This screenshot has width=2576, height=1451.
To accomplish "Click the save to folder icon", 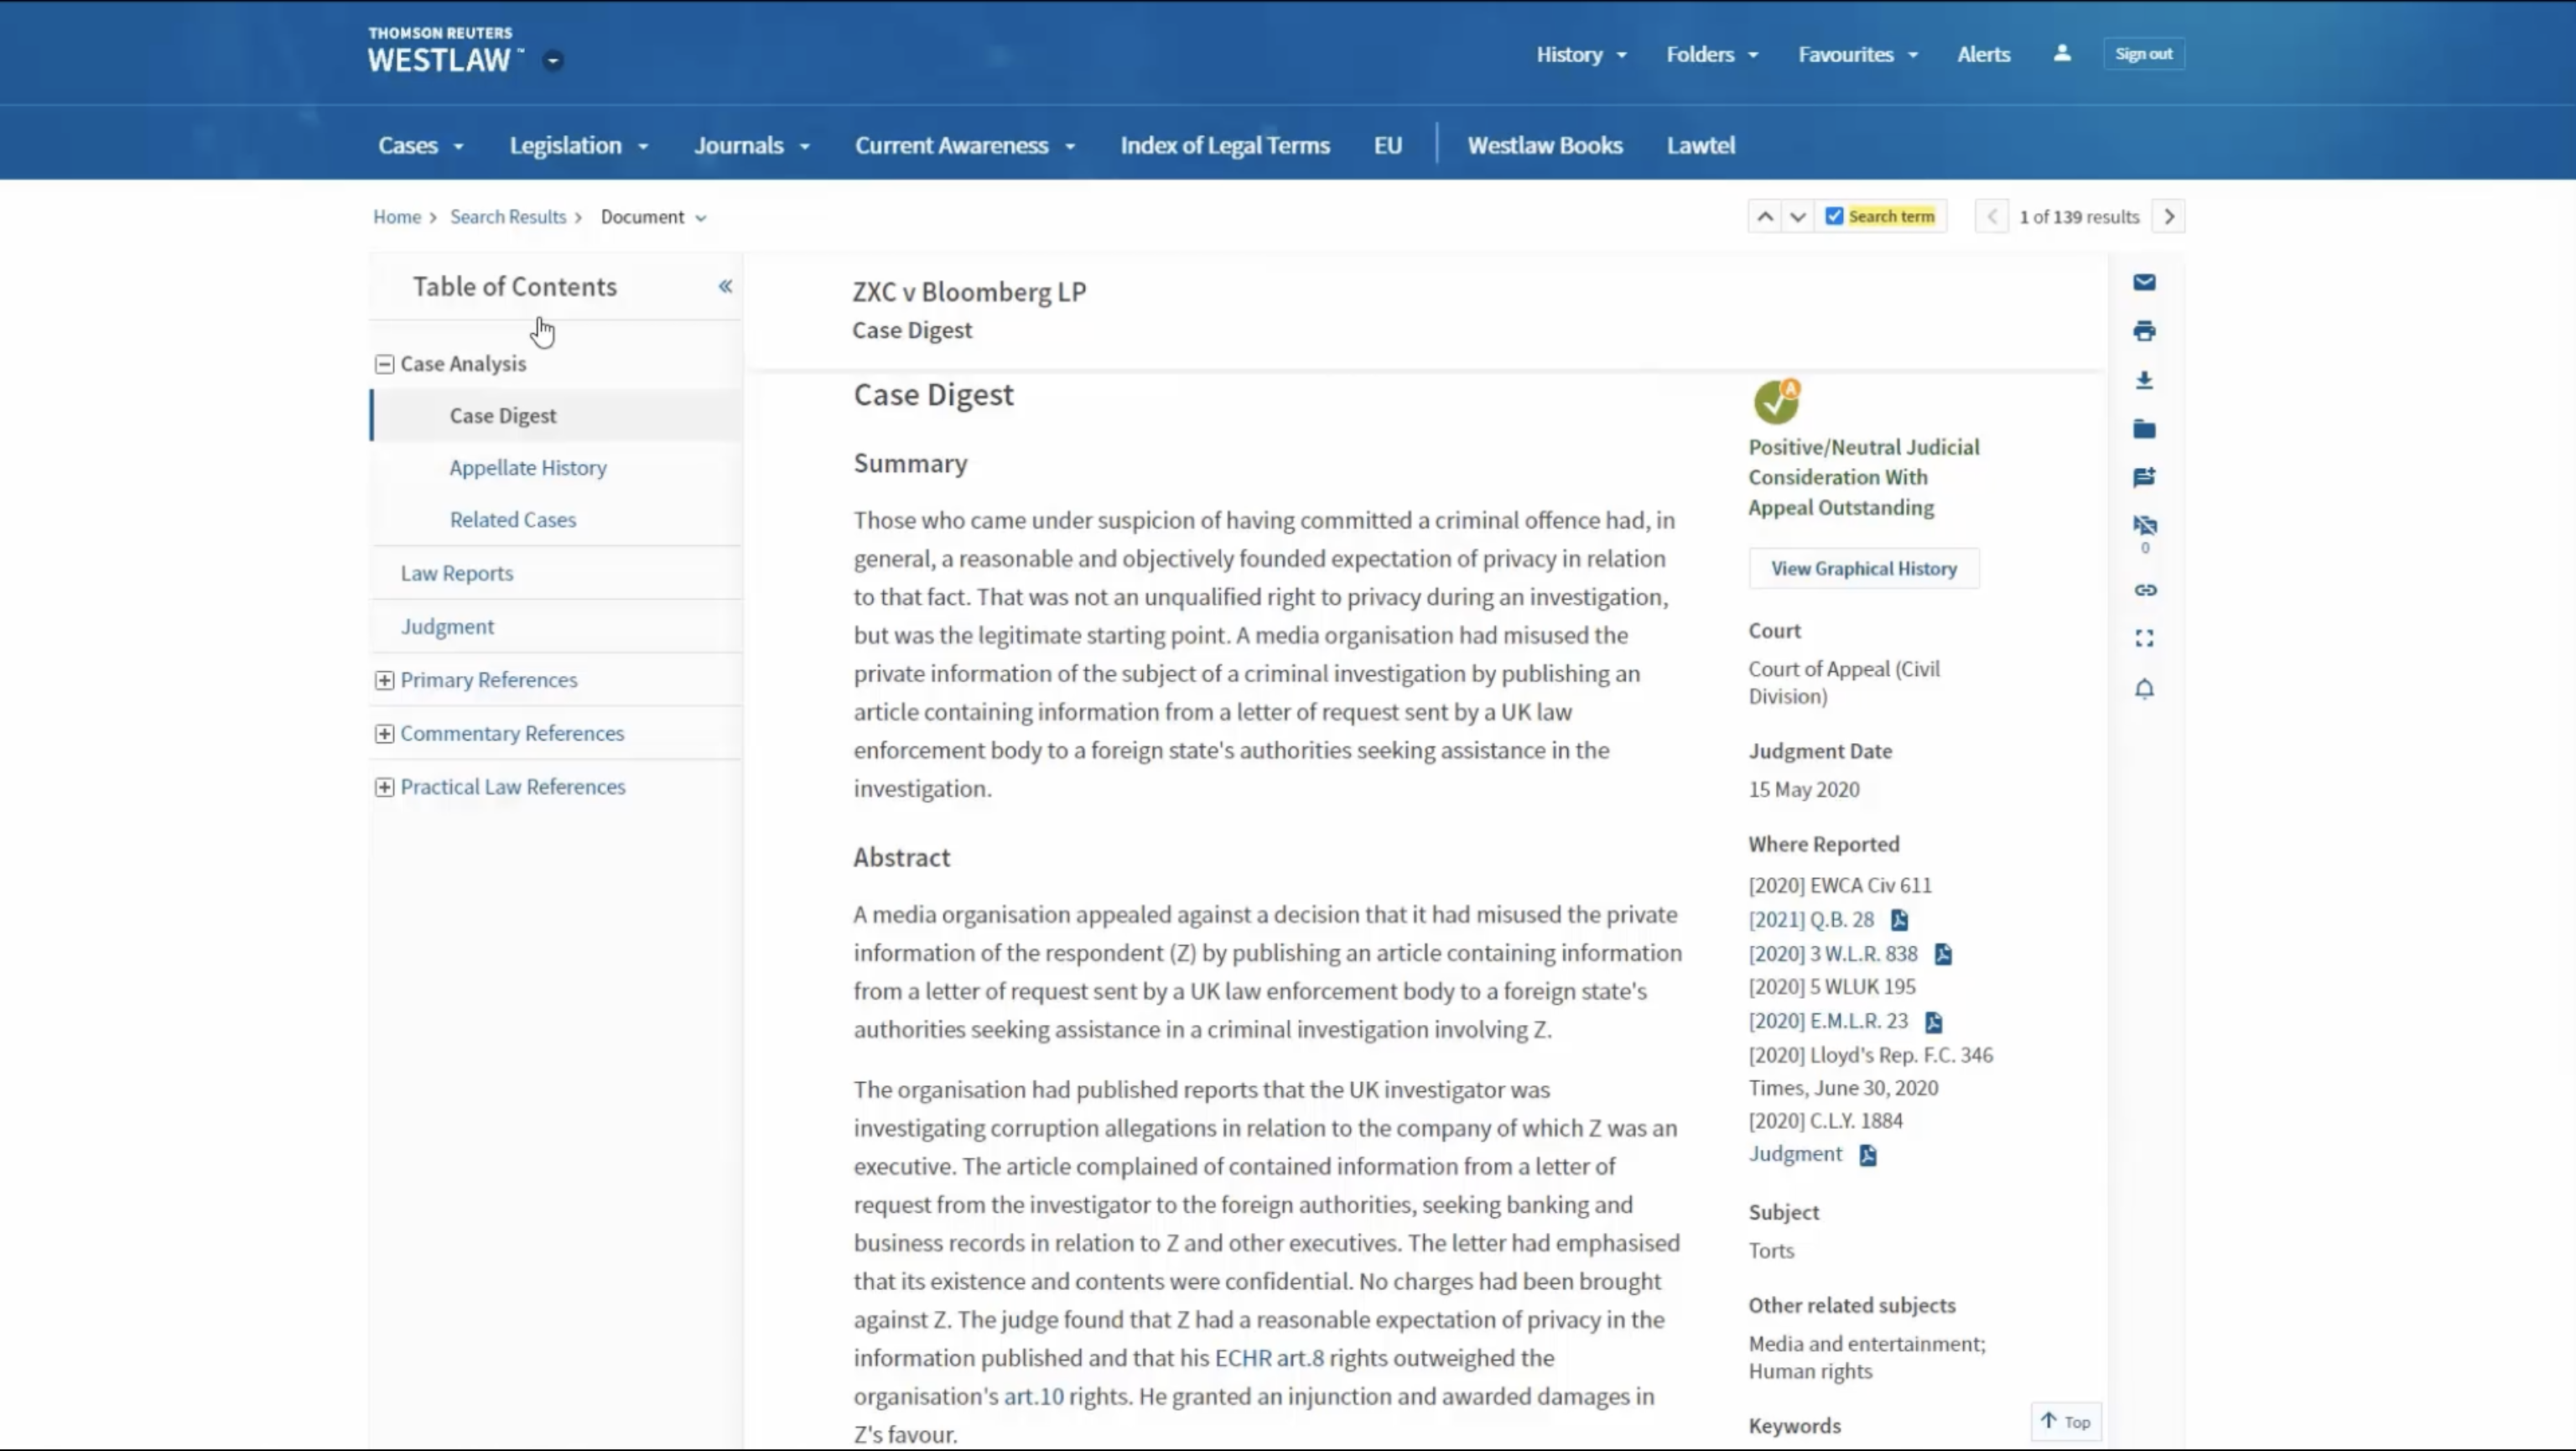I will (2144, 429).
